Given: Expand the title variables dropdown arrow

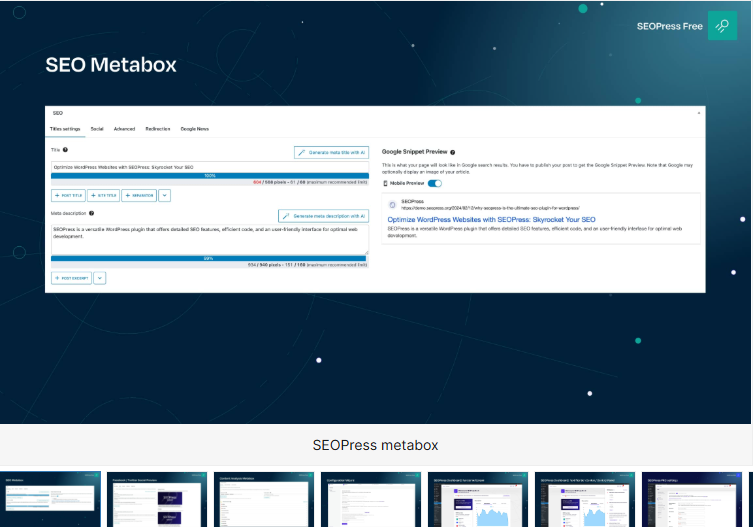Looking at the screenshot, I should coord(165,195).
